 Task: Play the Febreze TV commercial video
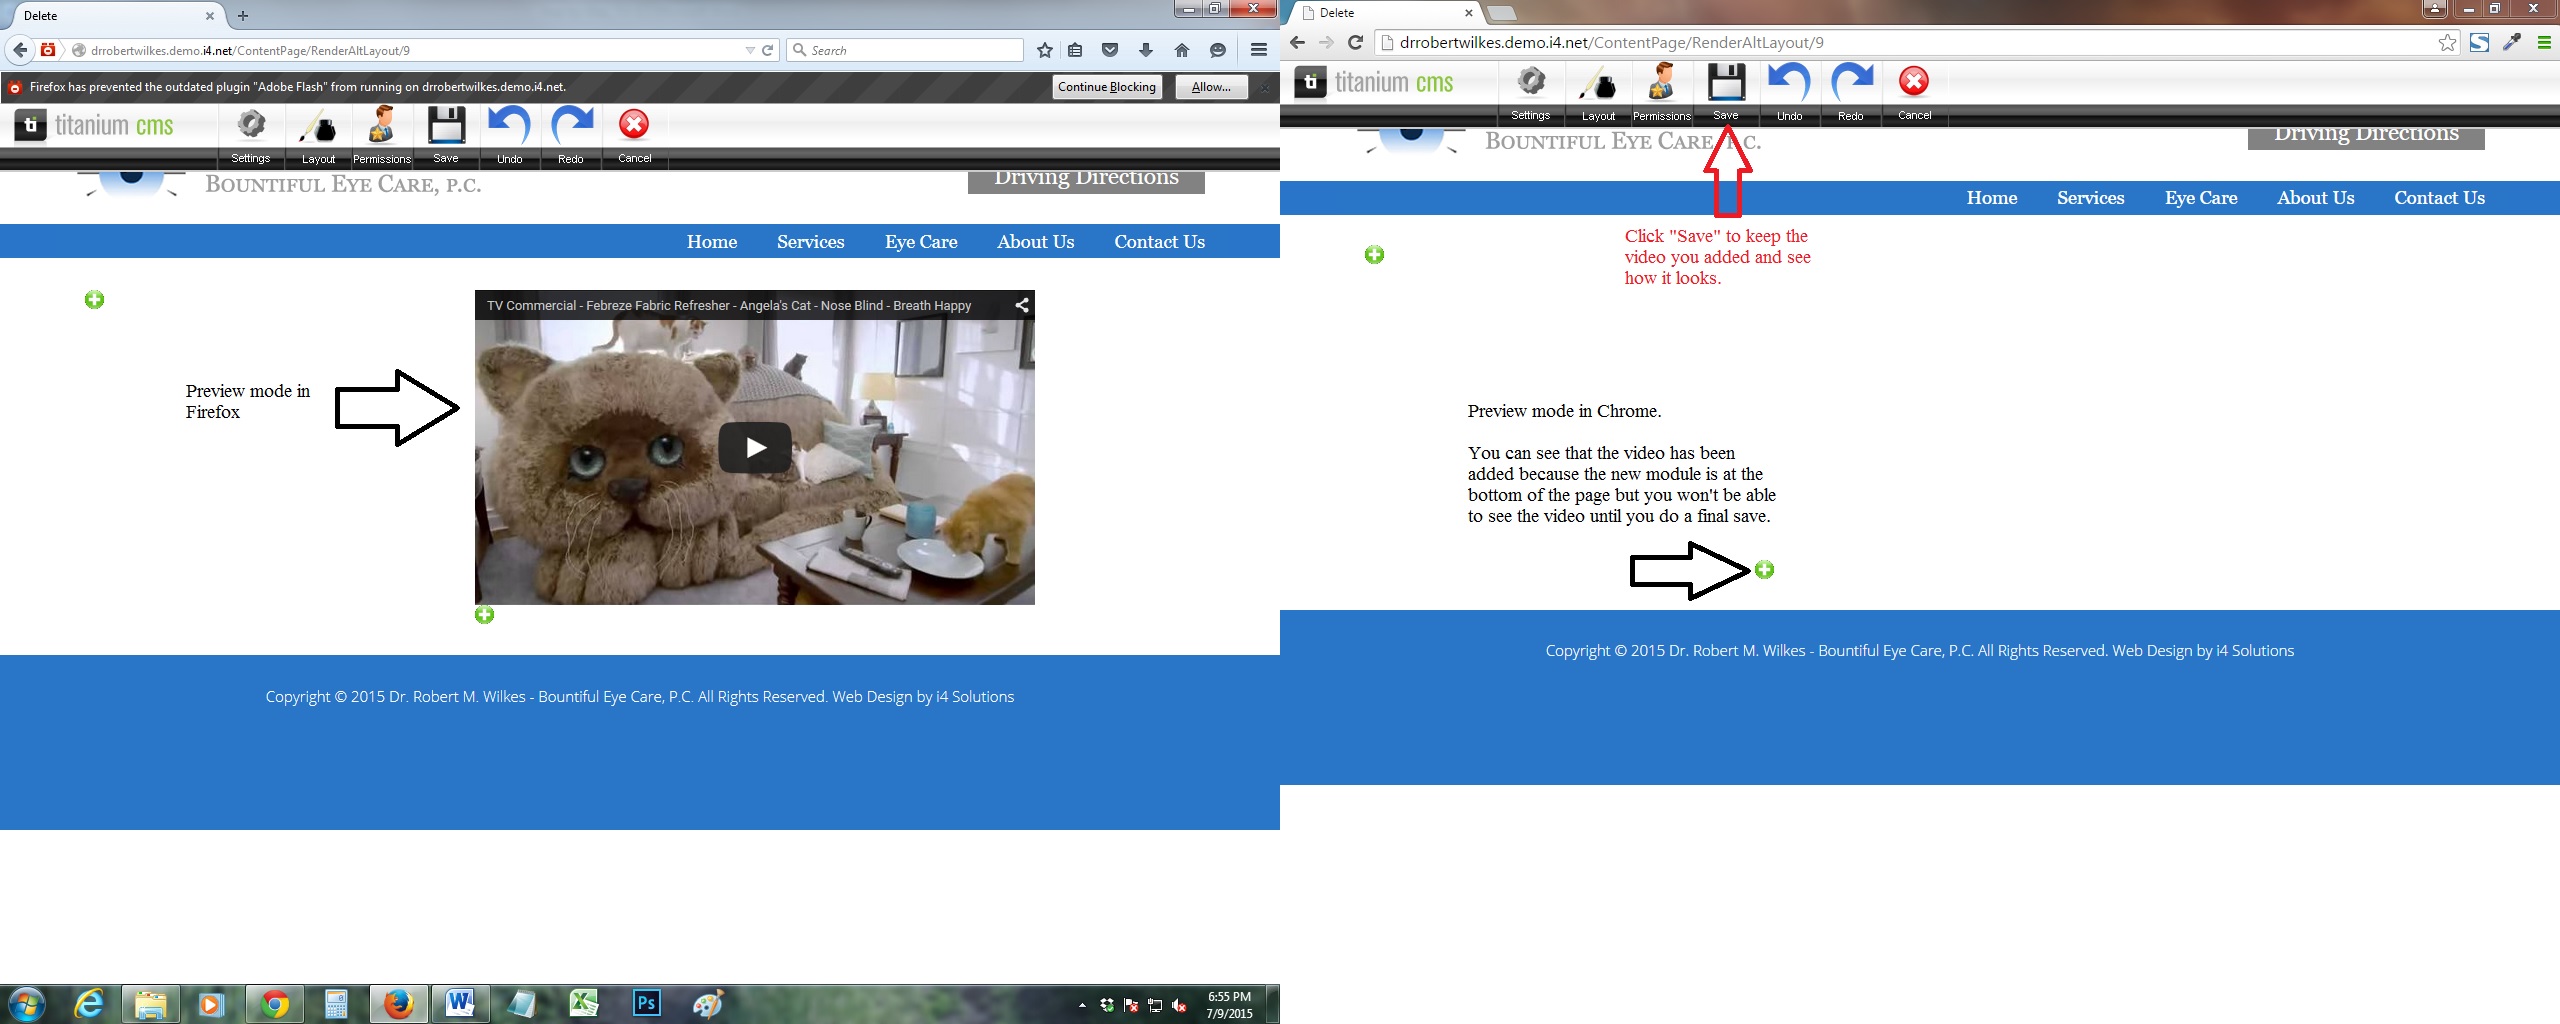(x=755, y=447)
